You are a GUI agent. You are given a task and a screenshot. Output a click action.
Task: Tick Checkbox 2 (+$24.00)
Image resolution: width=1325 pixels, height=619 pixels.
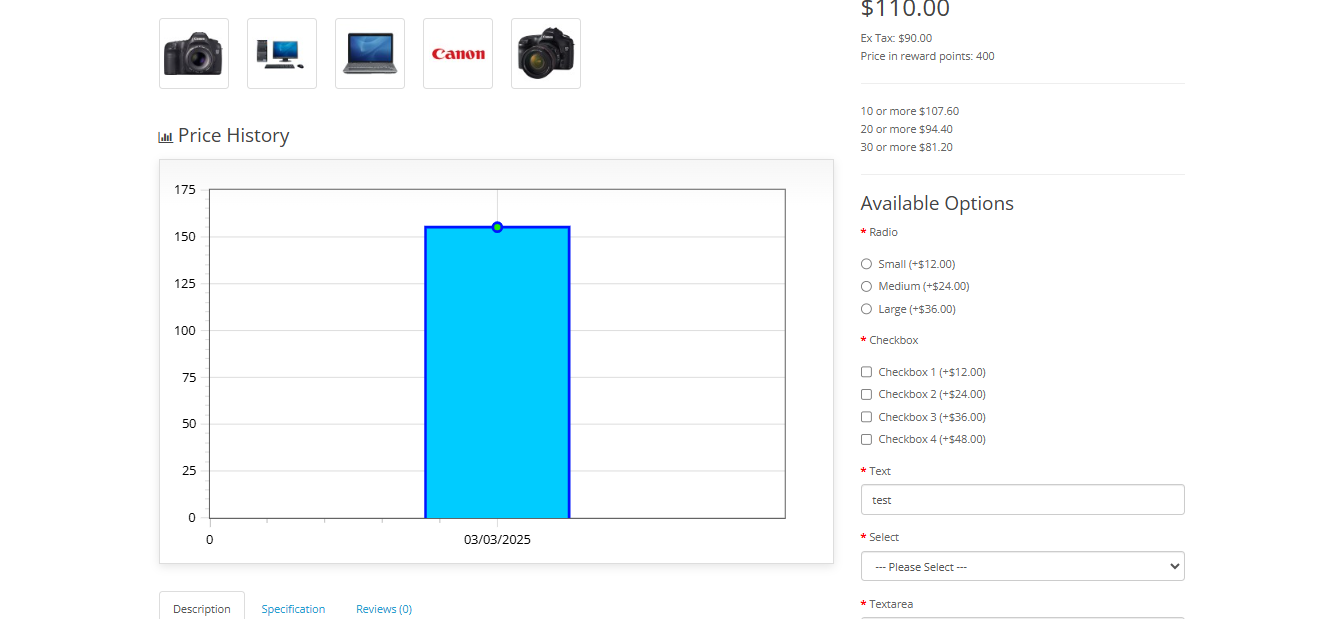coord(866,394)
